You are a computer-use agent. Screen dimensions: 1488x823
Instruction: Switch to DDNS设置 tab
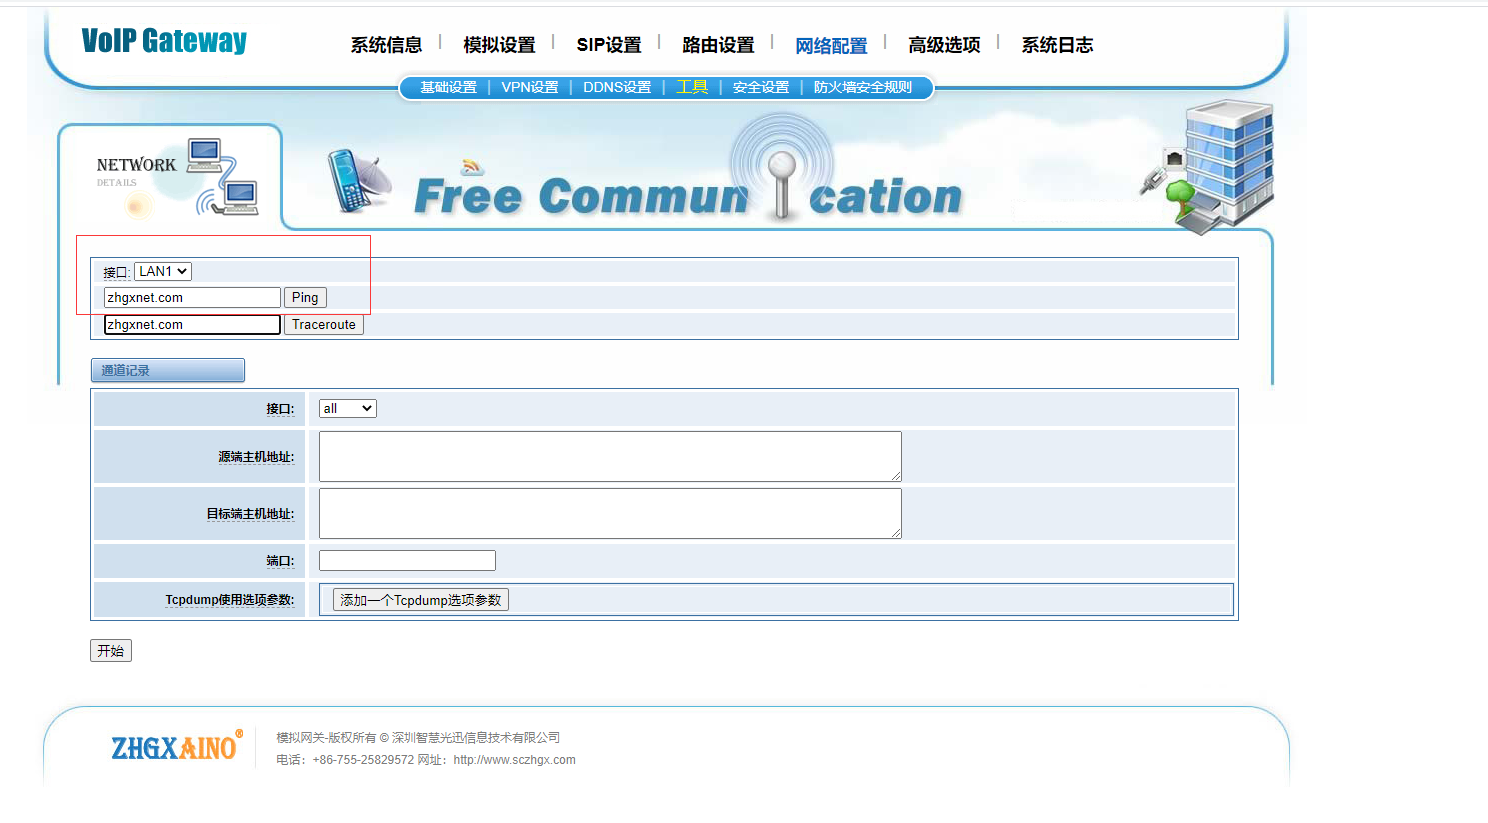tap(617, 87)
